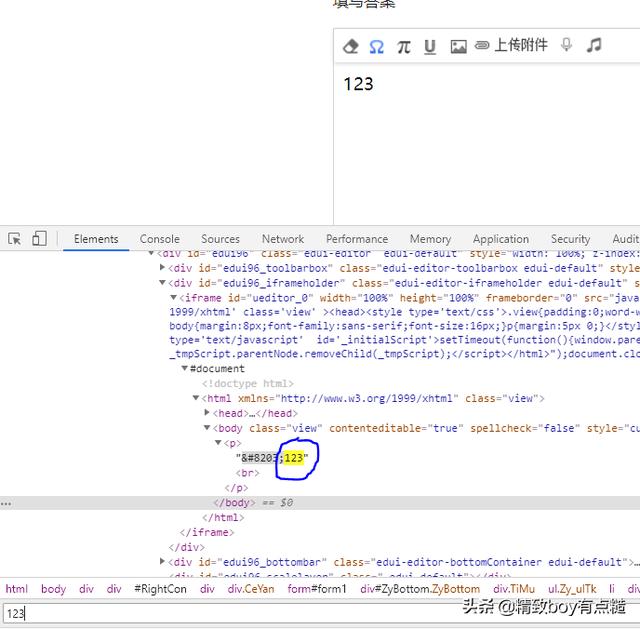This screenshot has height=629, width=640.
Task: Click #RightCon in the breadcrumb bar
Action: point(160,589)
